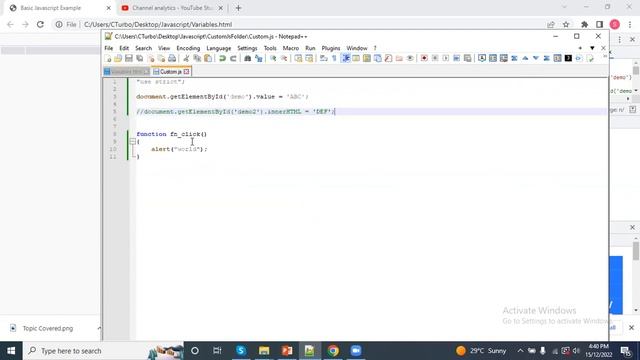Open Skype from the taskbar
The height and width of the screenshot is (360, 640).
[241, 351]
